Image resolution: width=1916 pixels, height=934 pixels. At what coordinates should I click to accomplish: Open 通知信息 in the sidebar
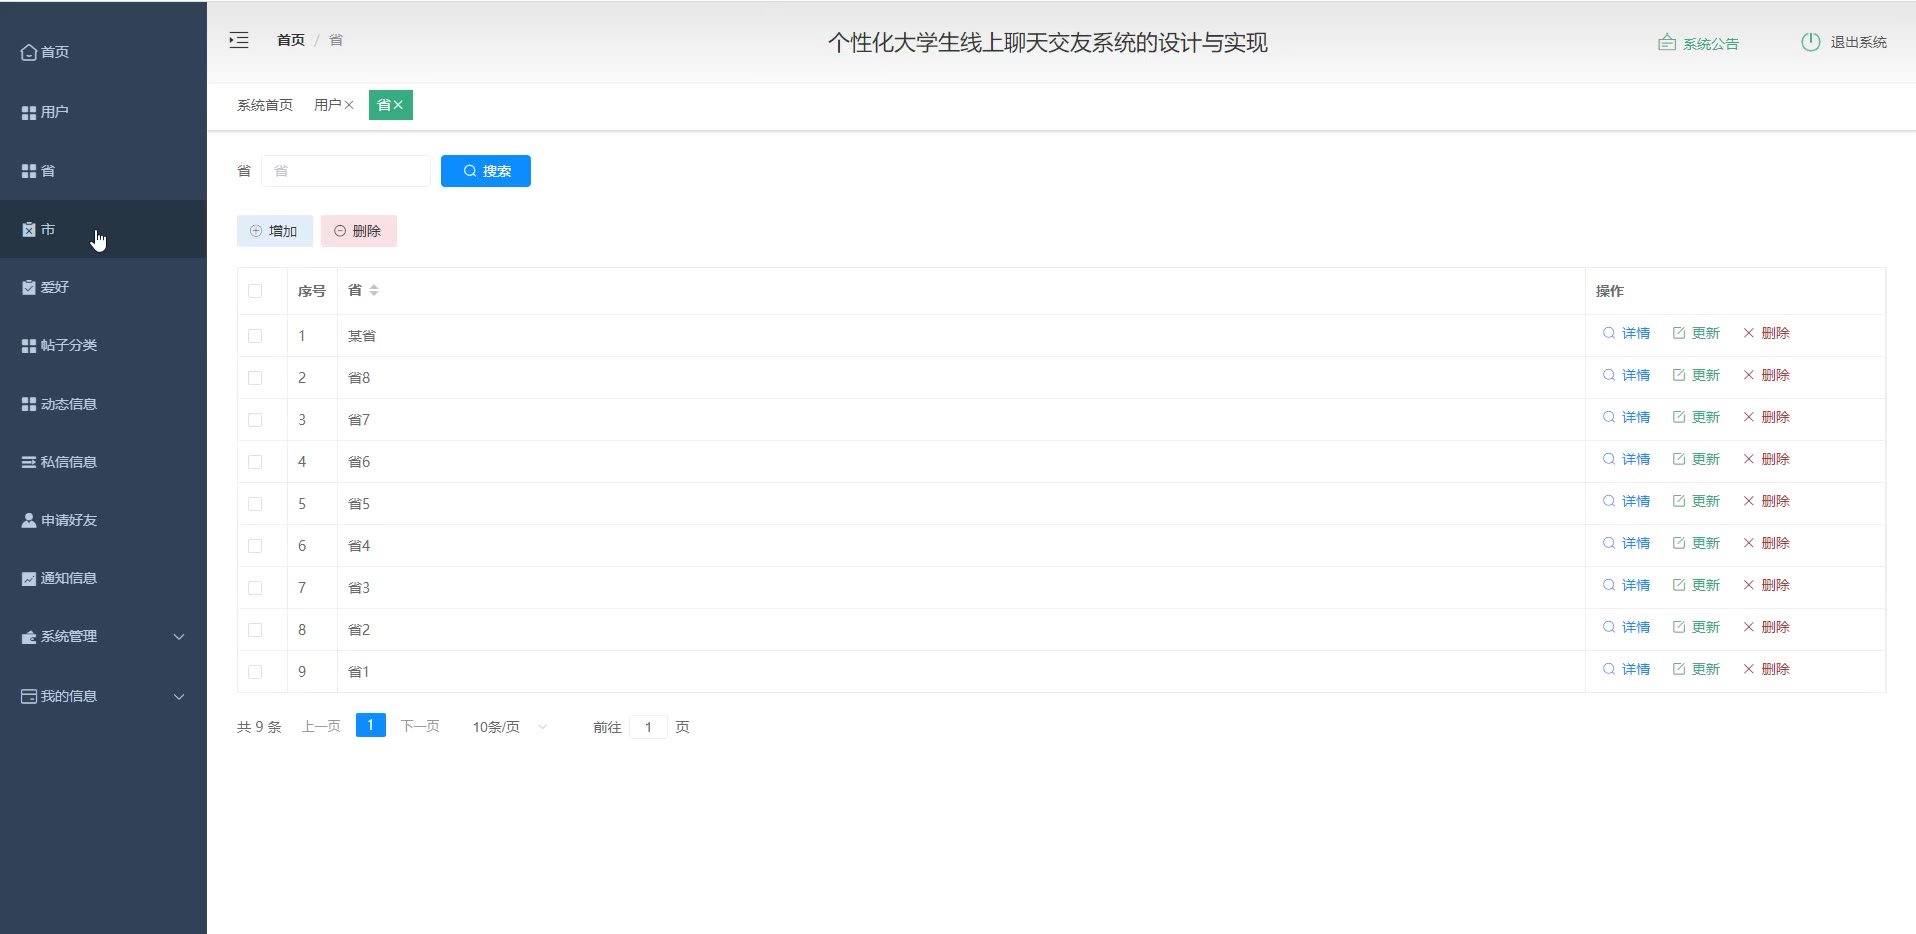point(103,578)
